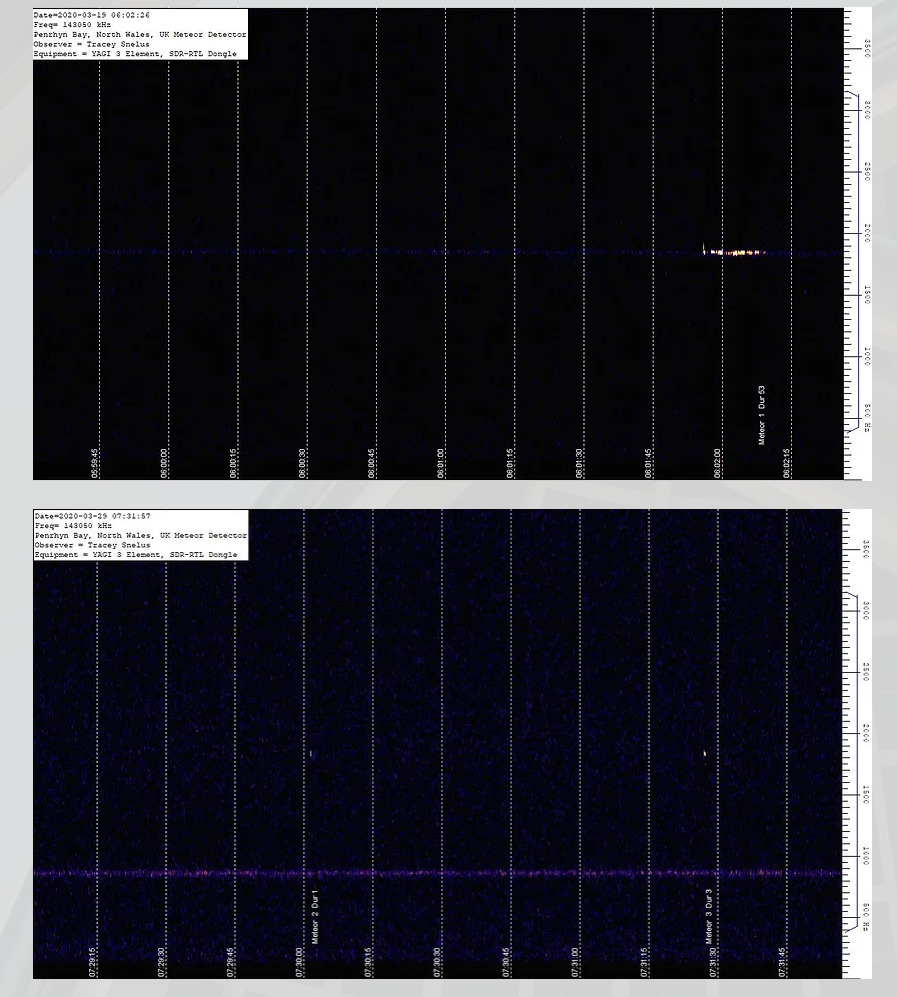Select the 06:00:00 time marker
Viewport: 897px width, 997px height.
coord(164,463)
